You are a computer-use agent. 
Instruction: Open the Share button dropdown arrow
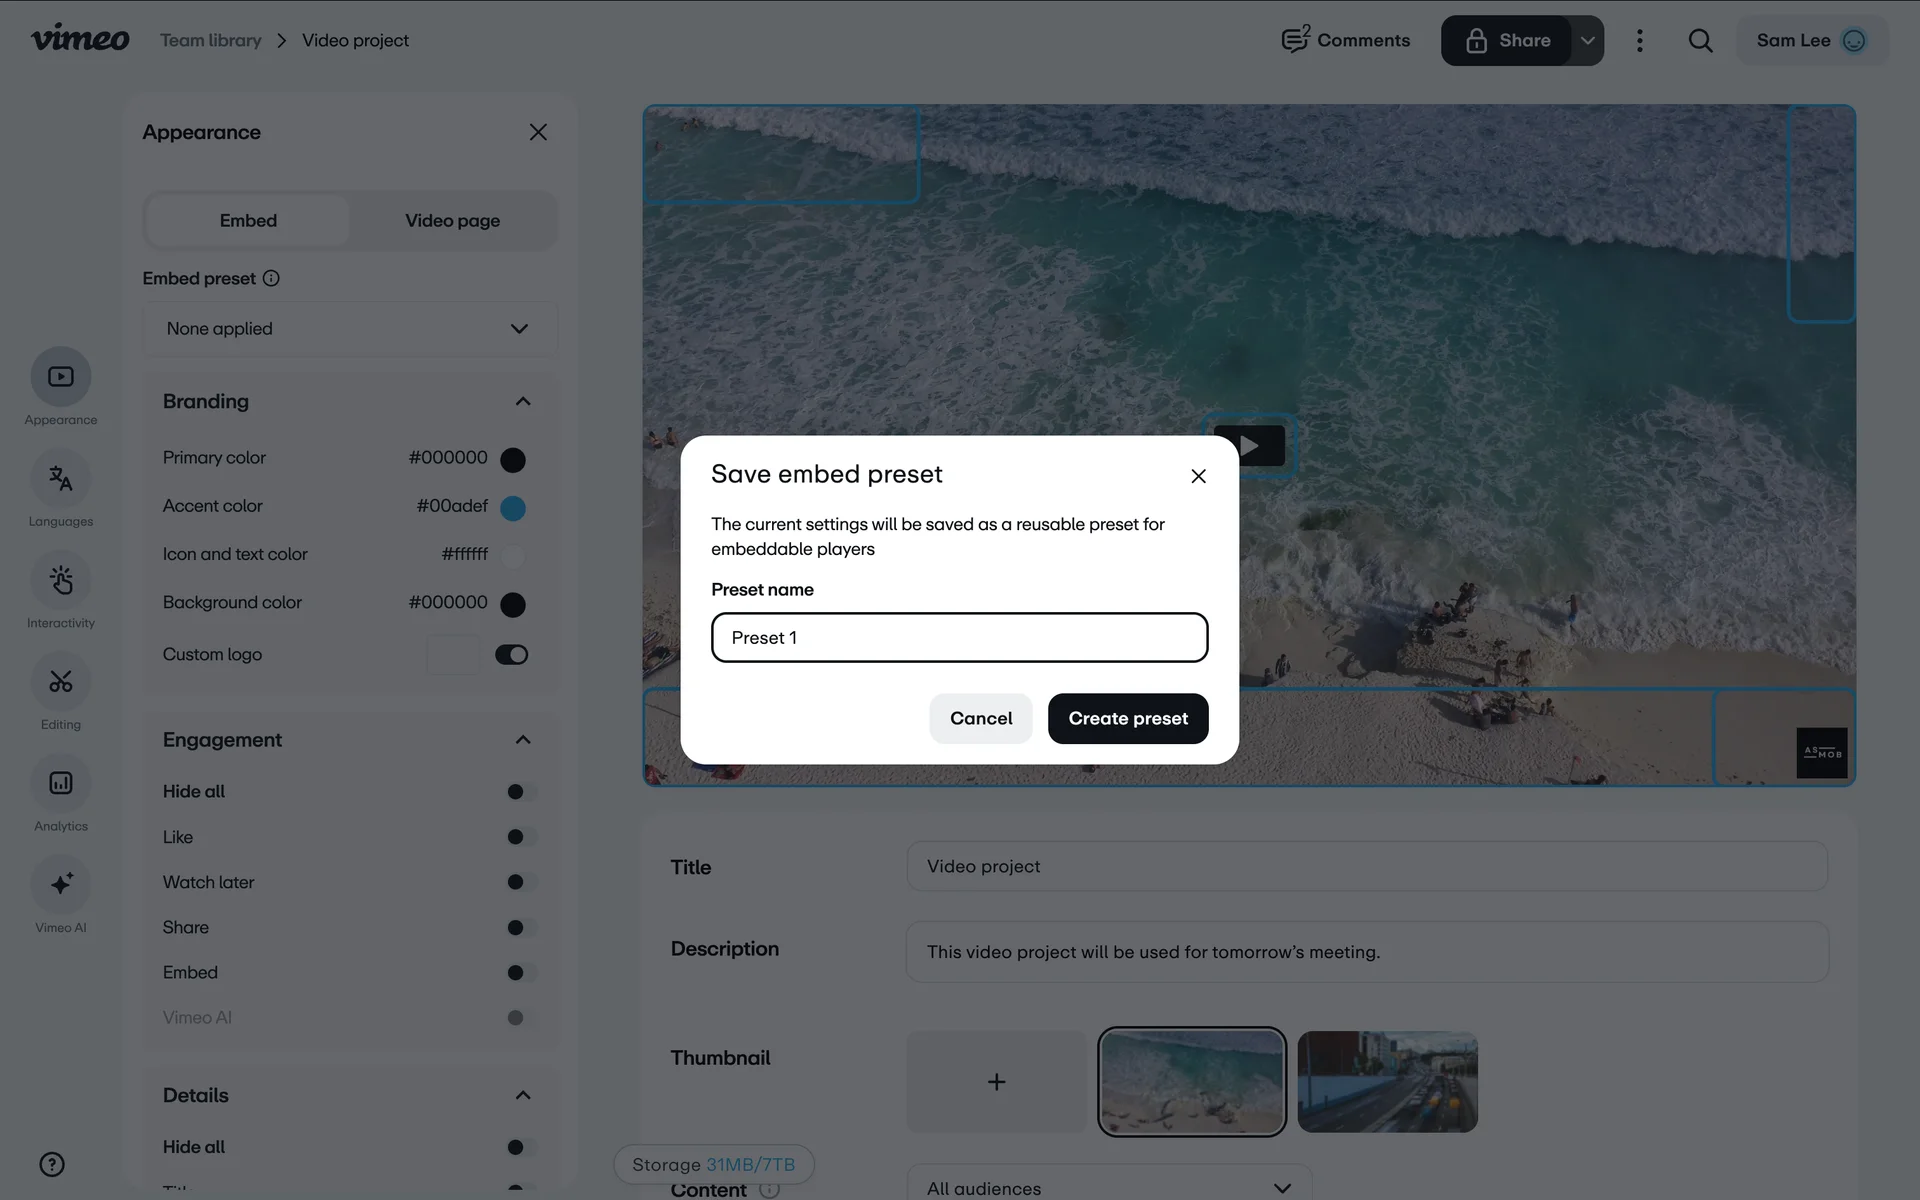(1587, 41)
